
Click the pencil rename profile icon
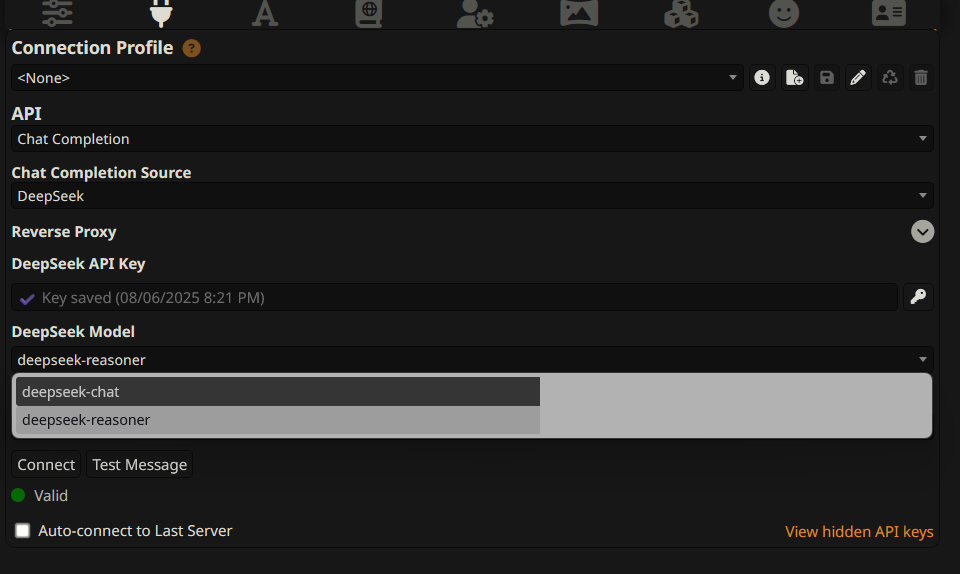(858, 78)
